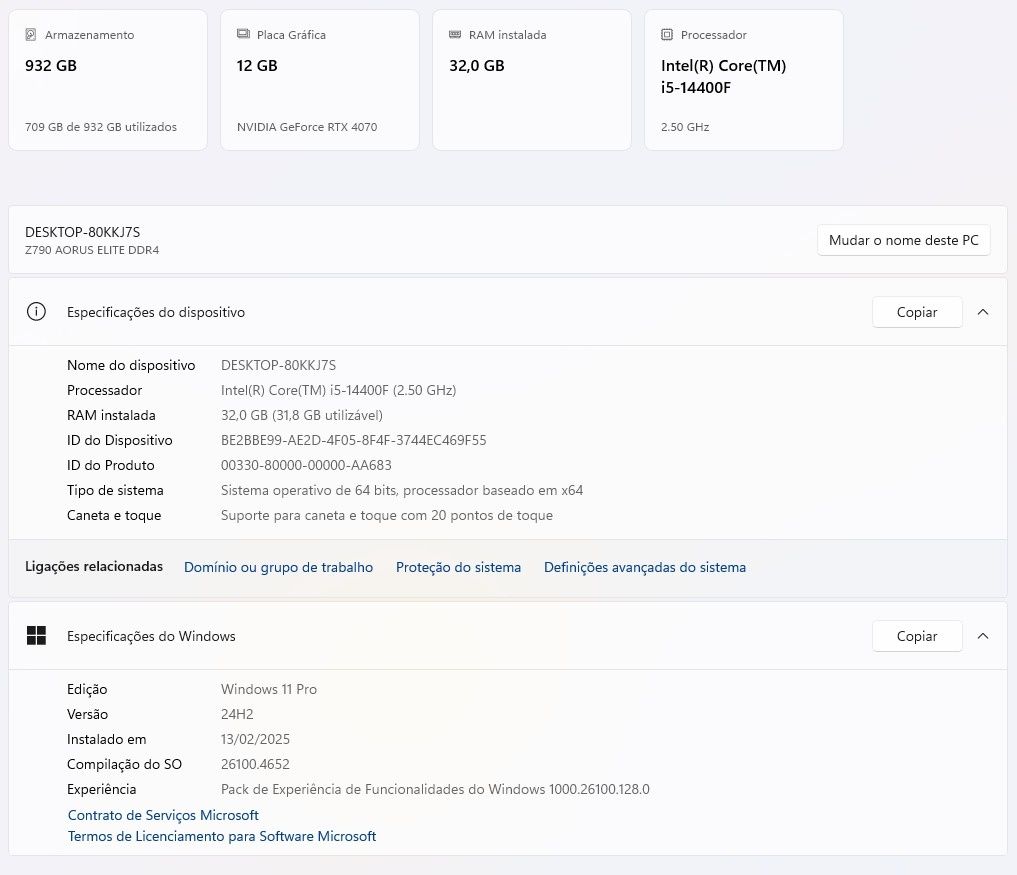Image resolution: width=1017 pixels, height=875 pixels.
Task: Click the Z790 AORUS ELITE DDR4 text
Action: (x=91, y=250)
